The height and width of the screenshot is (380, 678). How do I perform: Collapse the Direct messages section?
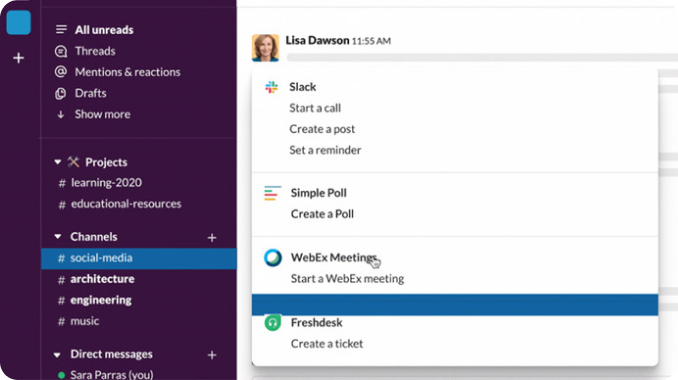click(x=57, y=354)
